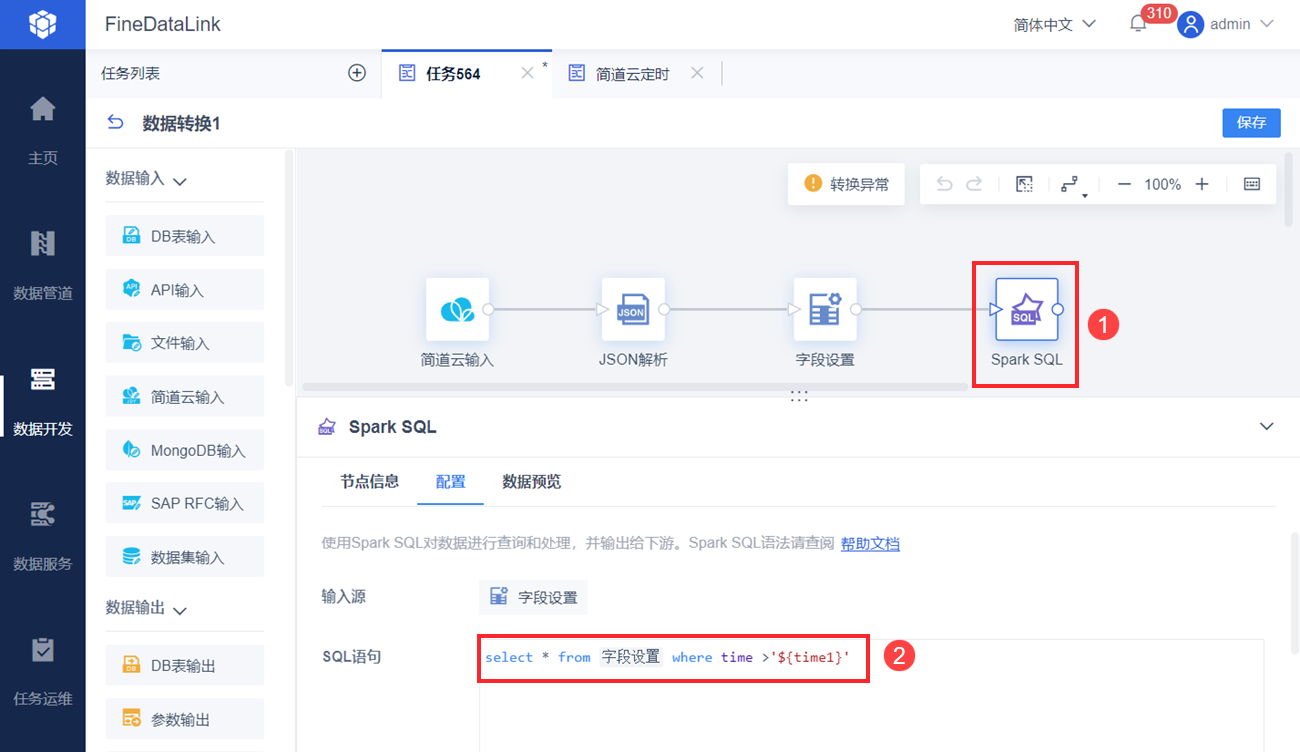
Task: Pick the MongoDB输入 operator
Action: (x=185, y=450)
